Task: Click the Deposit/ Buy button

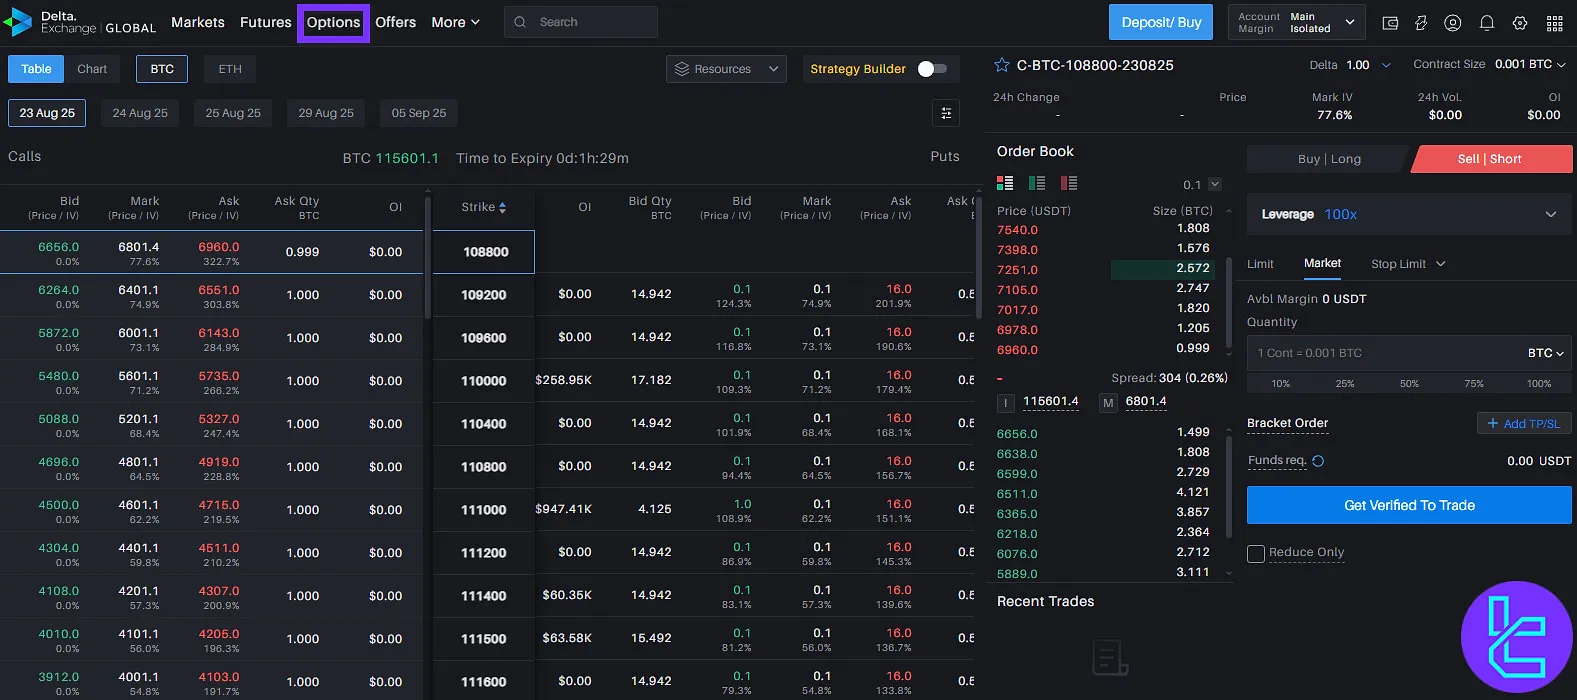Action: (x=1161, y=22)
